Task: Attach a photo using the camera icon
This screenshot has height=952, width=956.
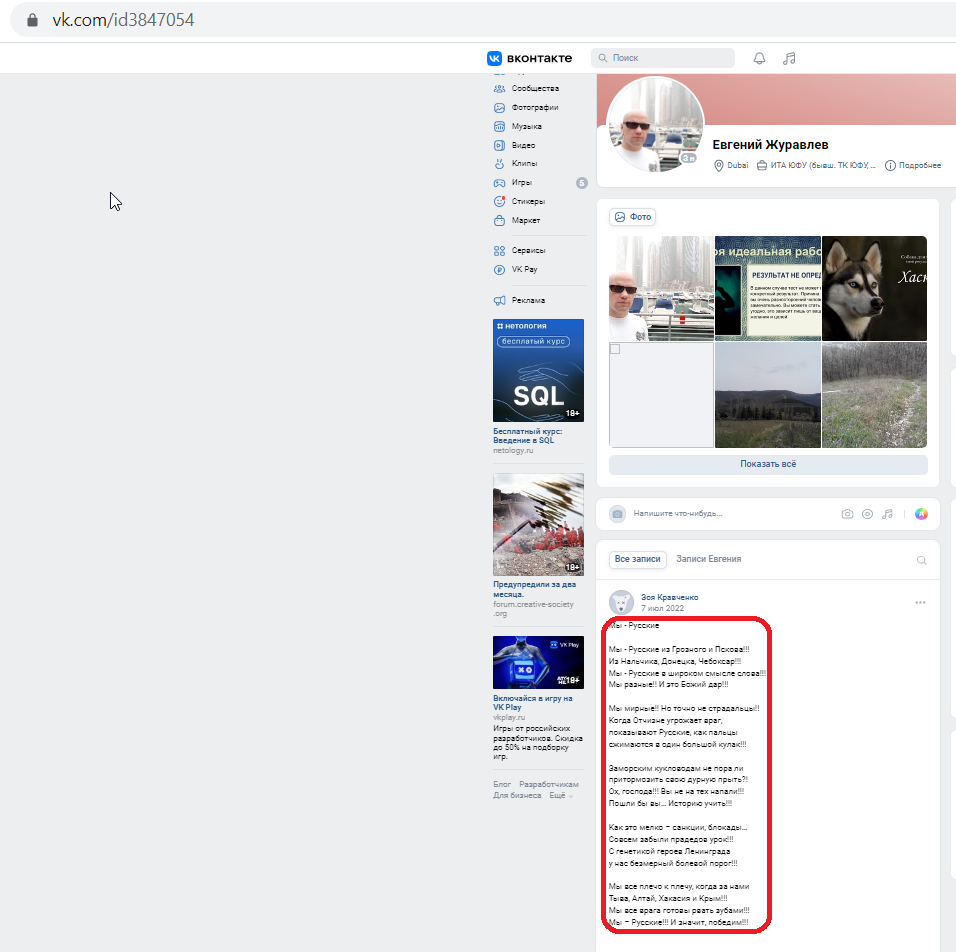Action: 847,514
